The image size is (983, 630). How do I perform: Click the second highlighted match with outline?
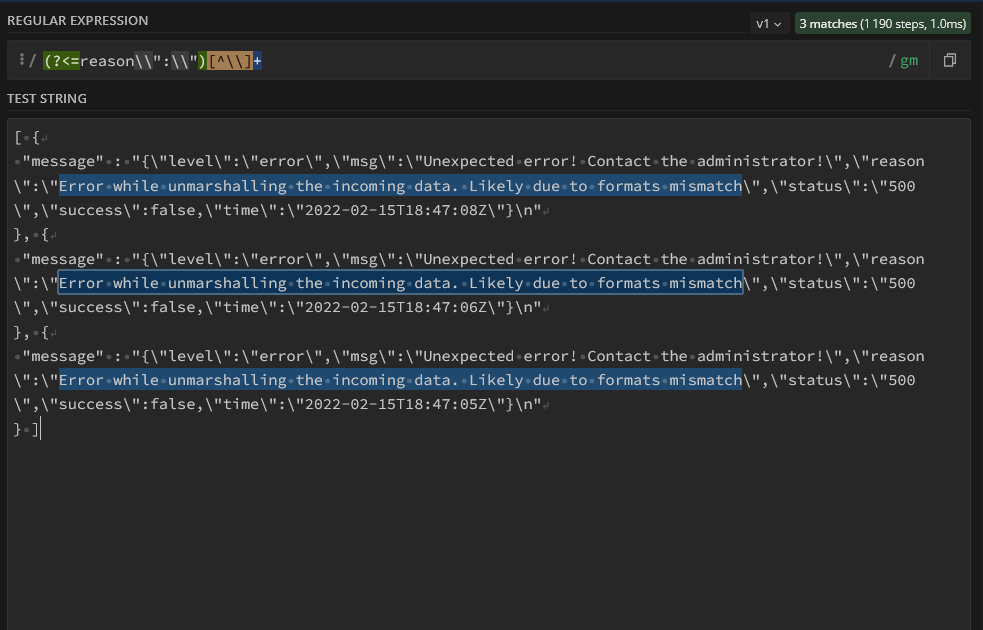tap(400, 283)
